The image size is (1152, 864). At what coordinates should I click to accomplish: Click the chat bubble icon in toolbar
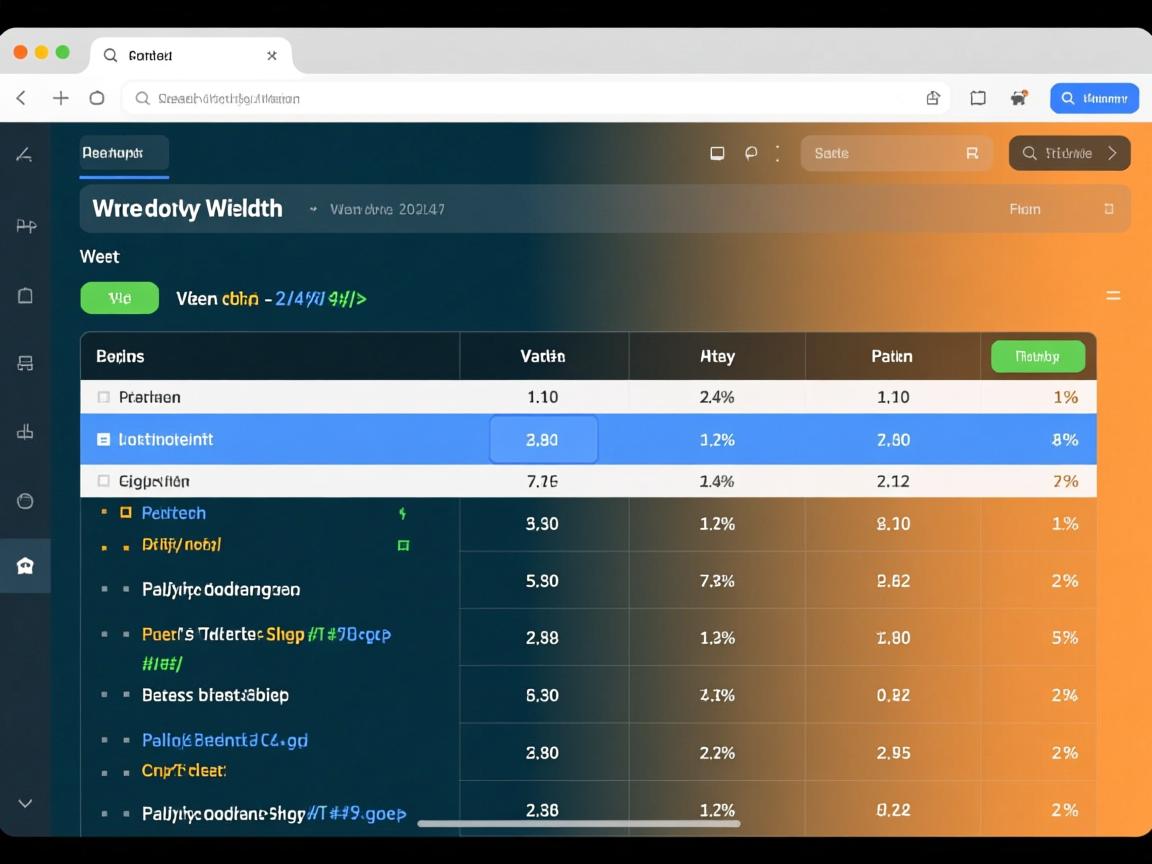click(751, 153)
